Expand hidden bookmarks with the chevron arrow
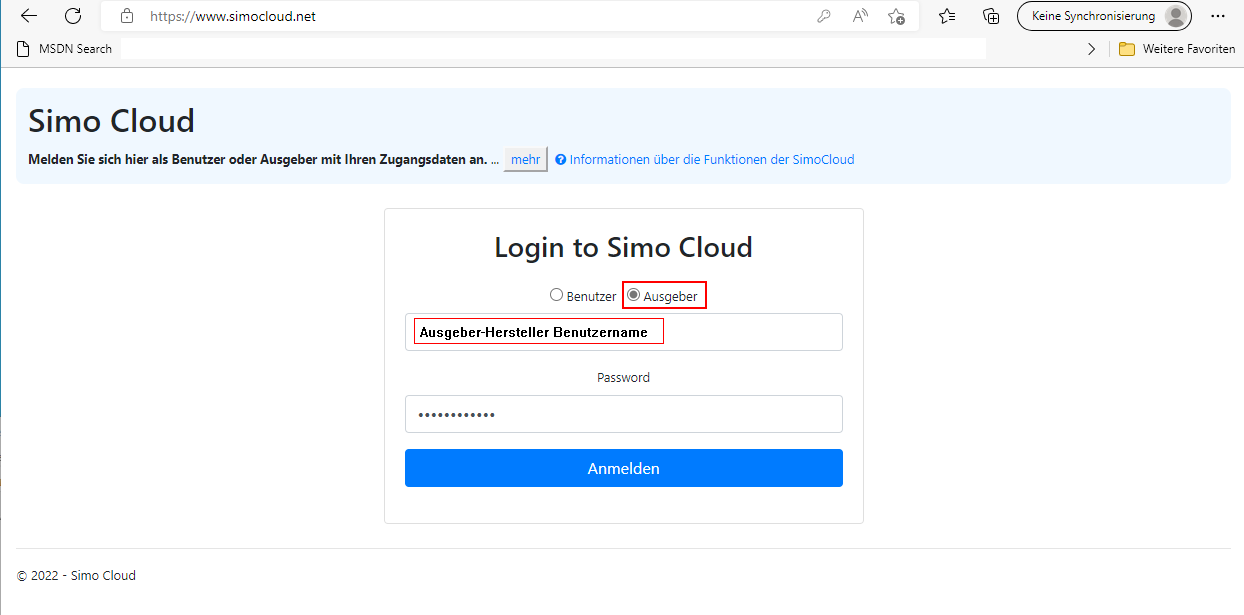1244x615 pixels. pos(1091,49)
